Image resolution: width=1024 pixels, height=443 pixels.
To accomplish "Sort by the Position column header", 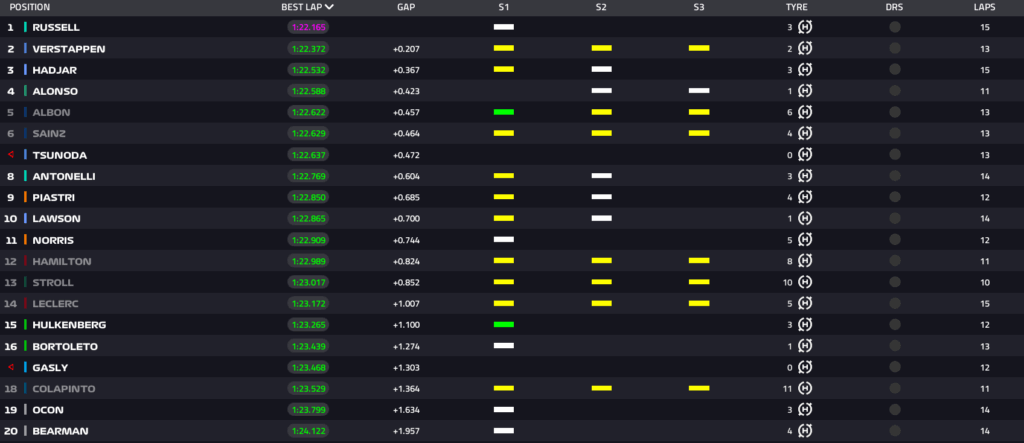I will pyautogui.click(x=30, y=7).
